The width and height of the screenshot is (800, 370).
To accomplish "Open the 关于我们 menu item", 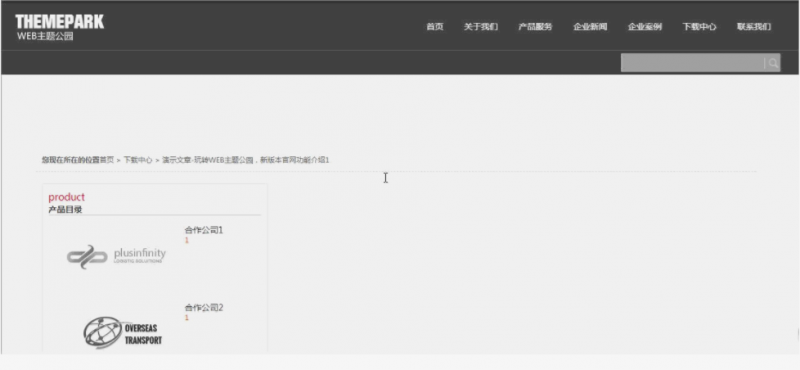I will (x=481, y=27).
